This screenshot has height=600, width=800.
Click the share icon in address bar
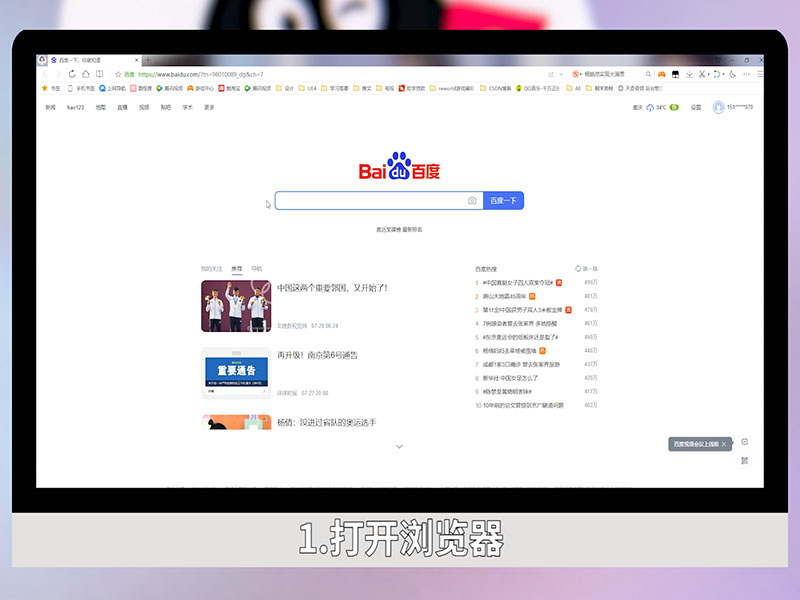click(551, 74)
